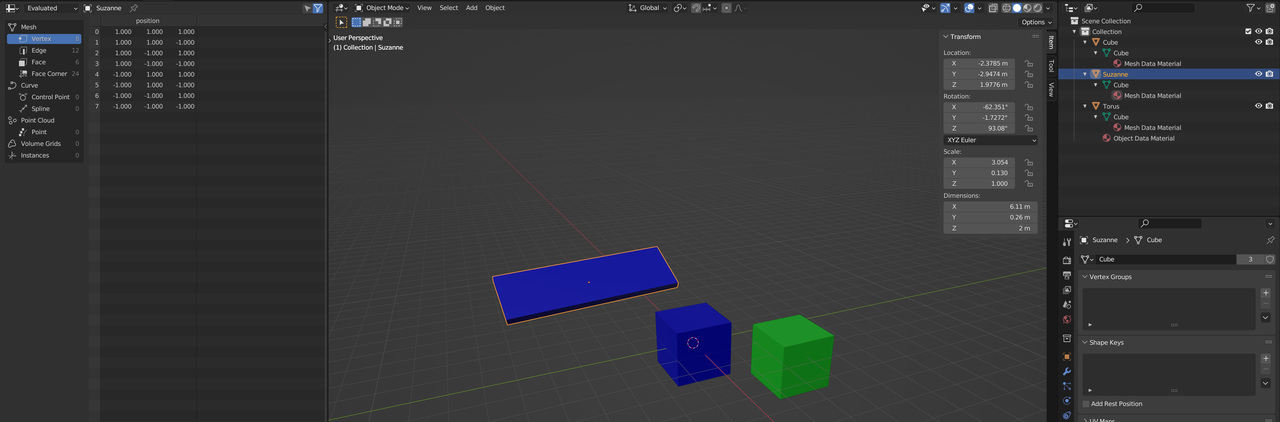
Task: Add a new shape key
Action: click(1265, 358)
